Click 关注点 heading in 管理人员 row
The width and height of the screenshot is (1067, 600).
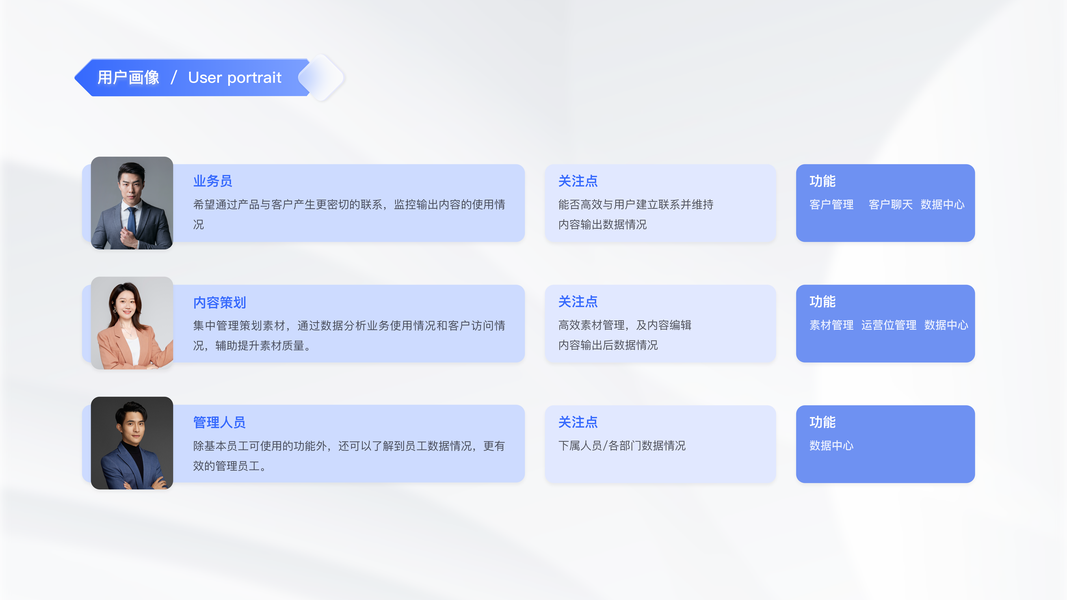[x=578, y=422]
